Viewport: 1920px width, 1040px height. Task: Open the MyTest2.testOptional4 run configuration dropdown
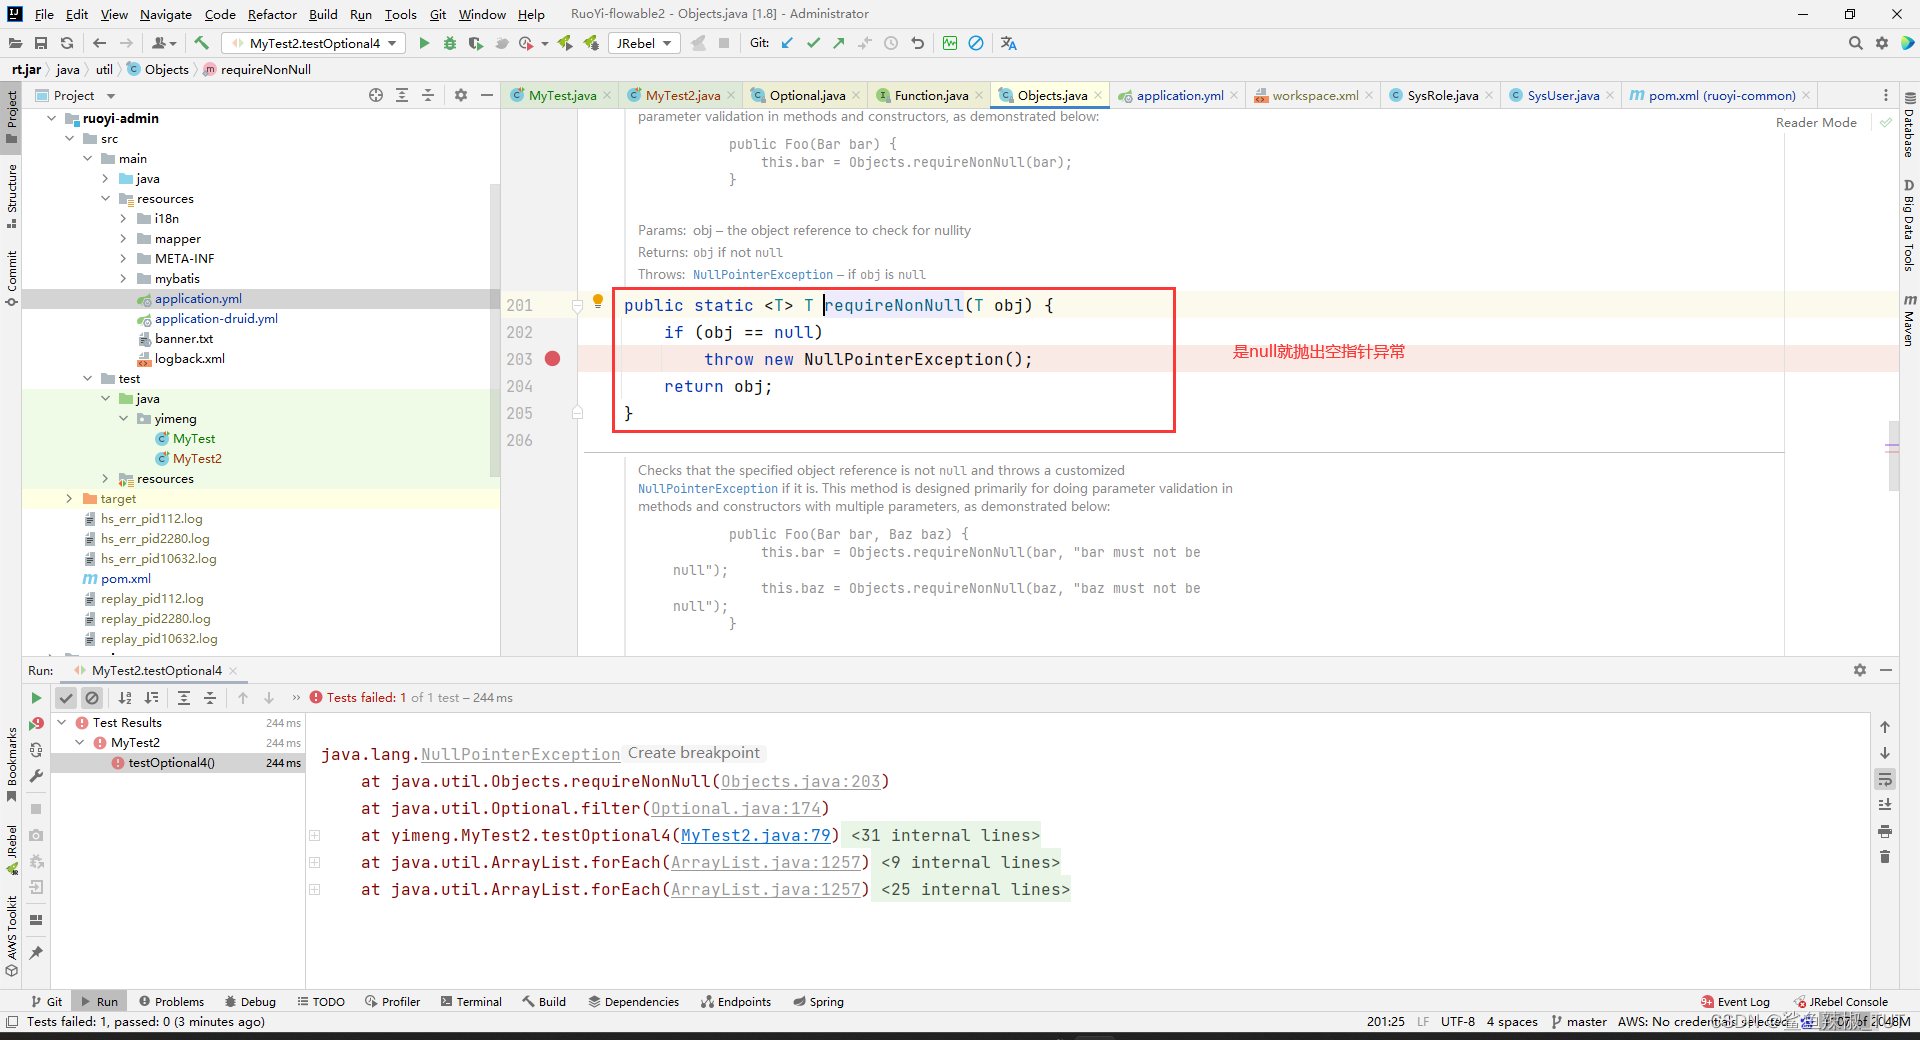(x=314, y=43)
